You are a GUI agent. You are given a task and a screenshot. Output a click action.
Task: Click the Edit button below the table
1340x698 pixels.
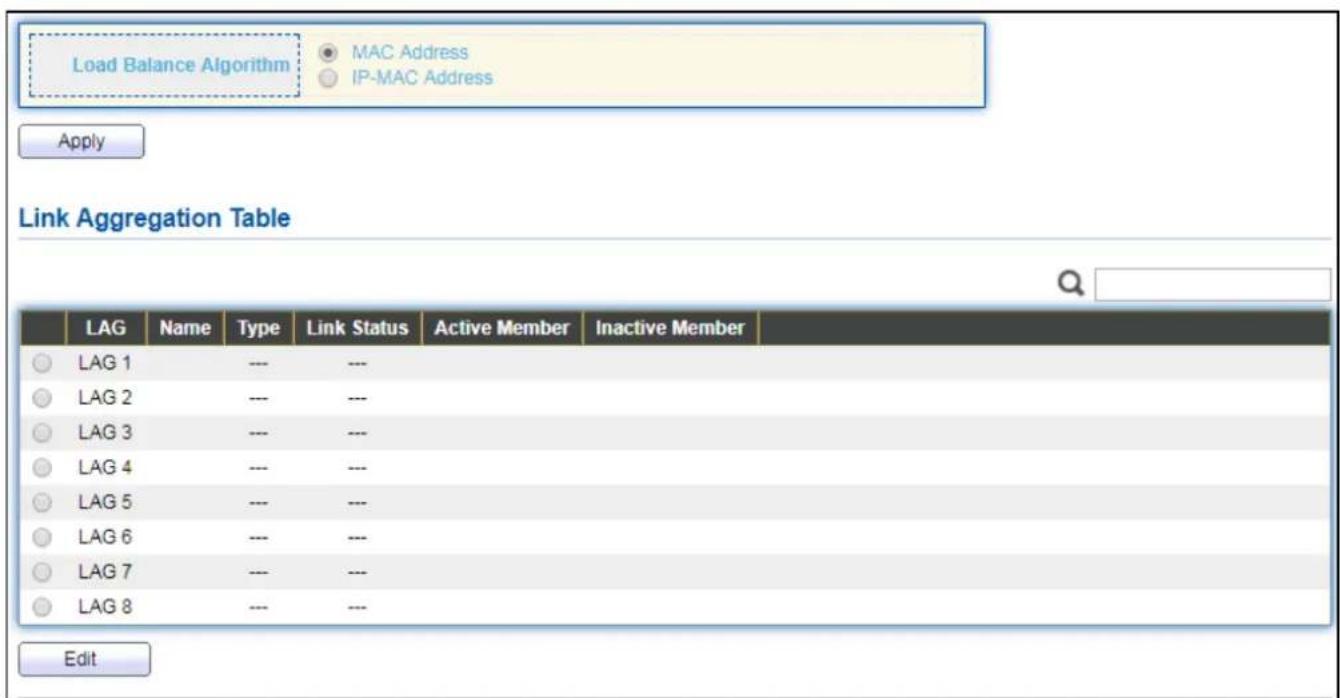[x=84, y=659]
